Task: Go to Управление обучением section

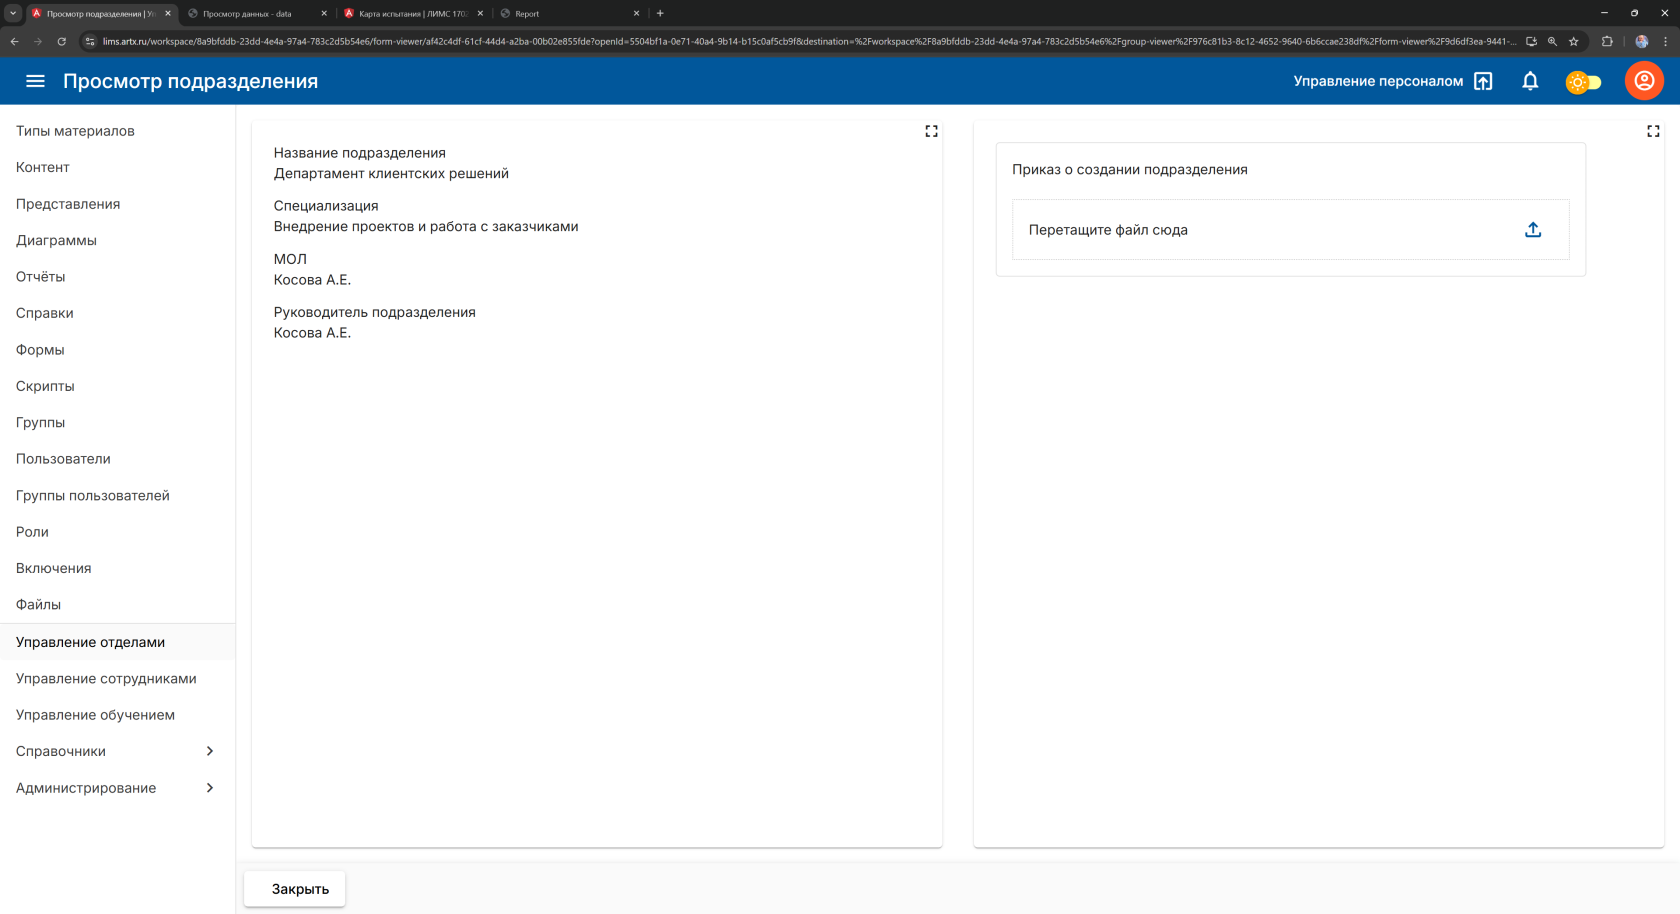Action: (95, 715)
